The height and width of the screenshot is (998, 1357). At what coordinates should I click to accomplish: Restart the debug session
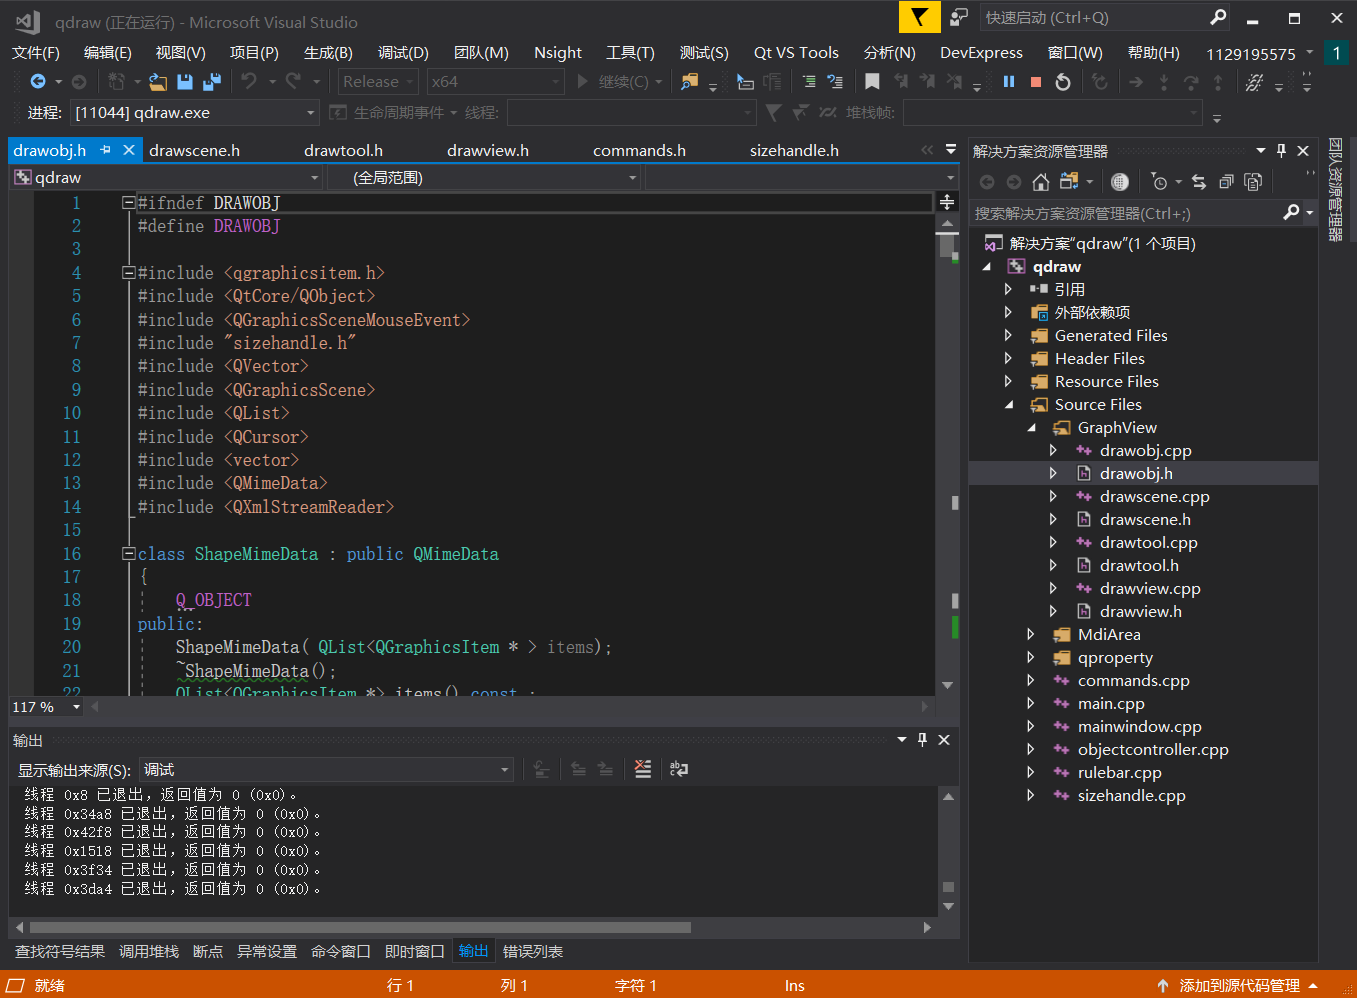[1063, 82]
